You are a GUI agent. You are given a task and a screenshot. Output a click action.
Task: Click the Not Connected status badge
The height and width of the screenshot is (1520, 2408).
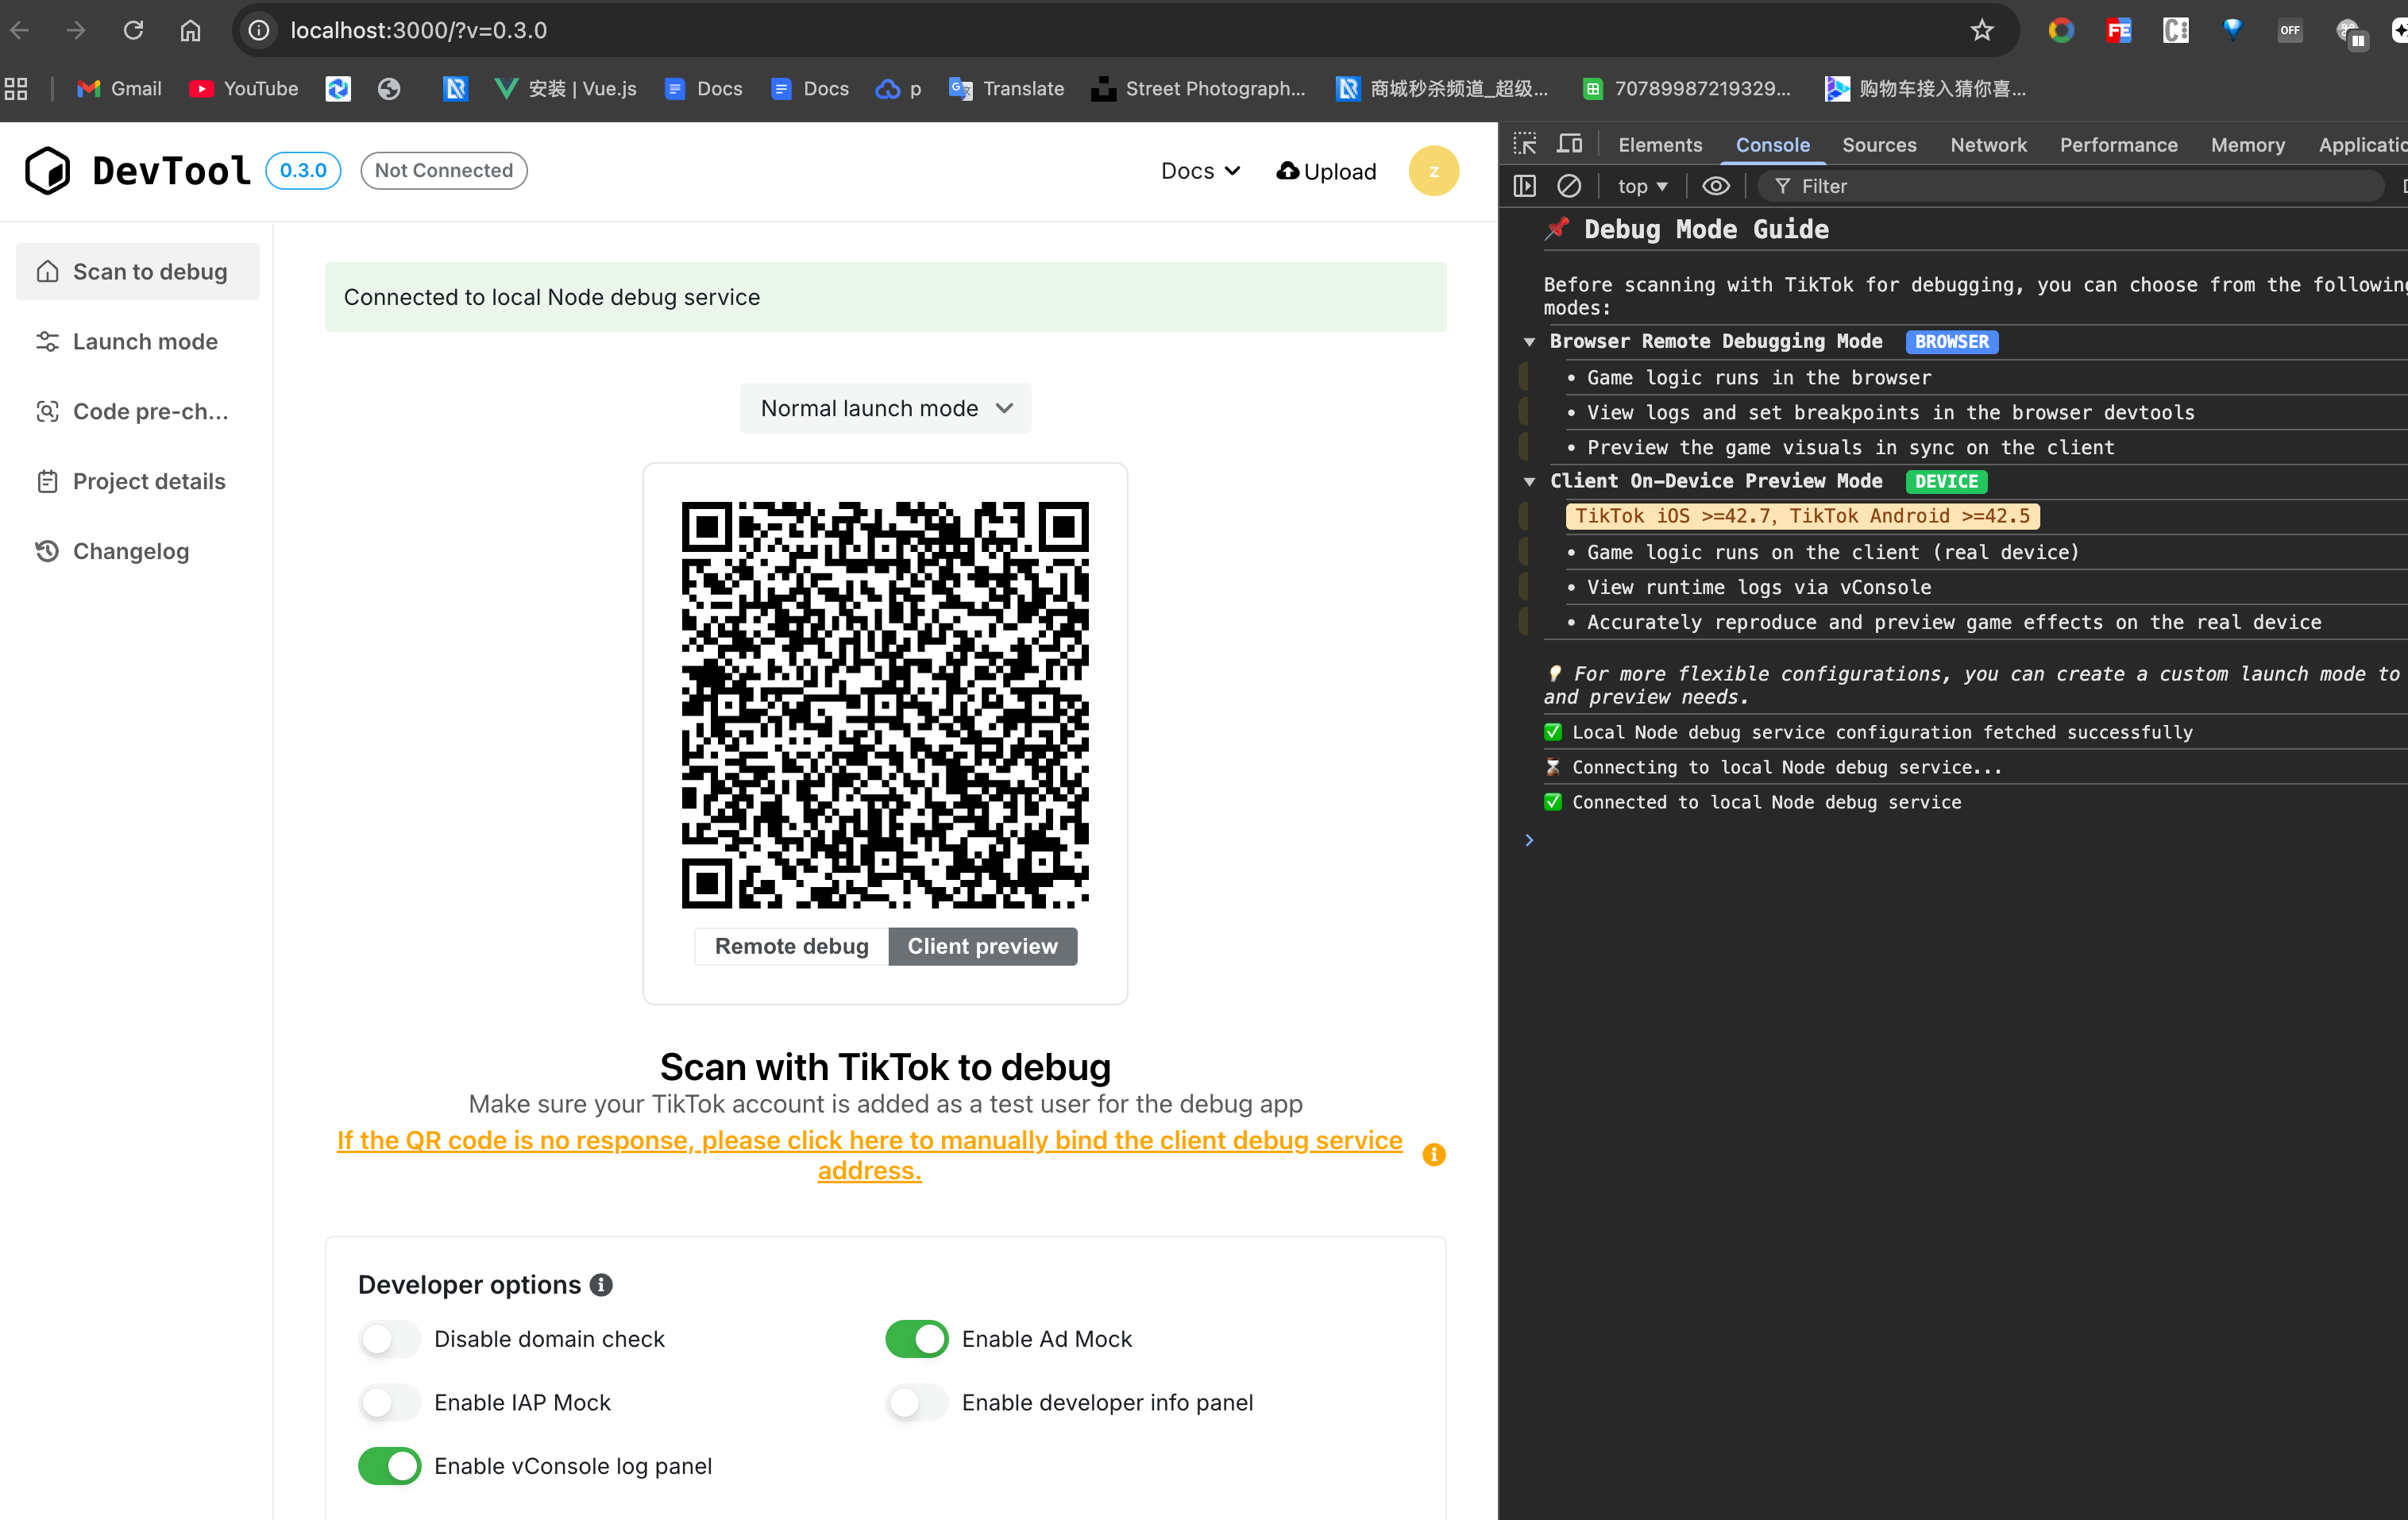444,170
